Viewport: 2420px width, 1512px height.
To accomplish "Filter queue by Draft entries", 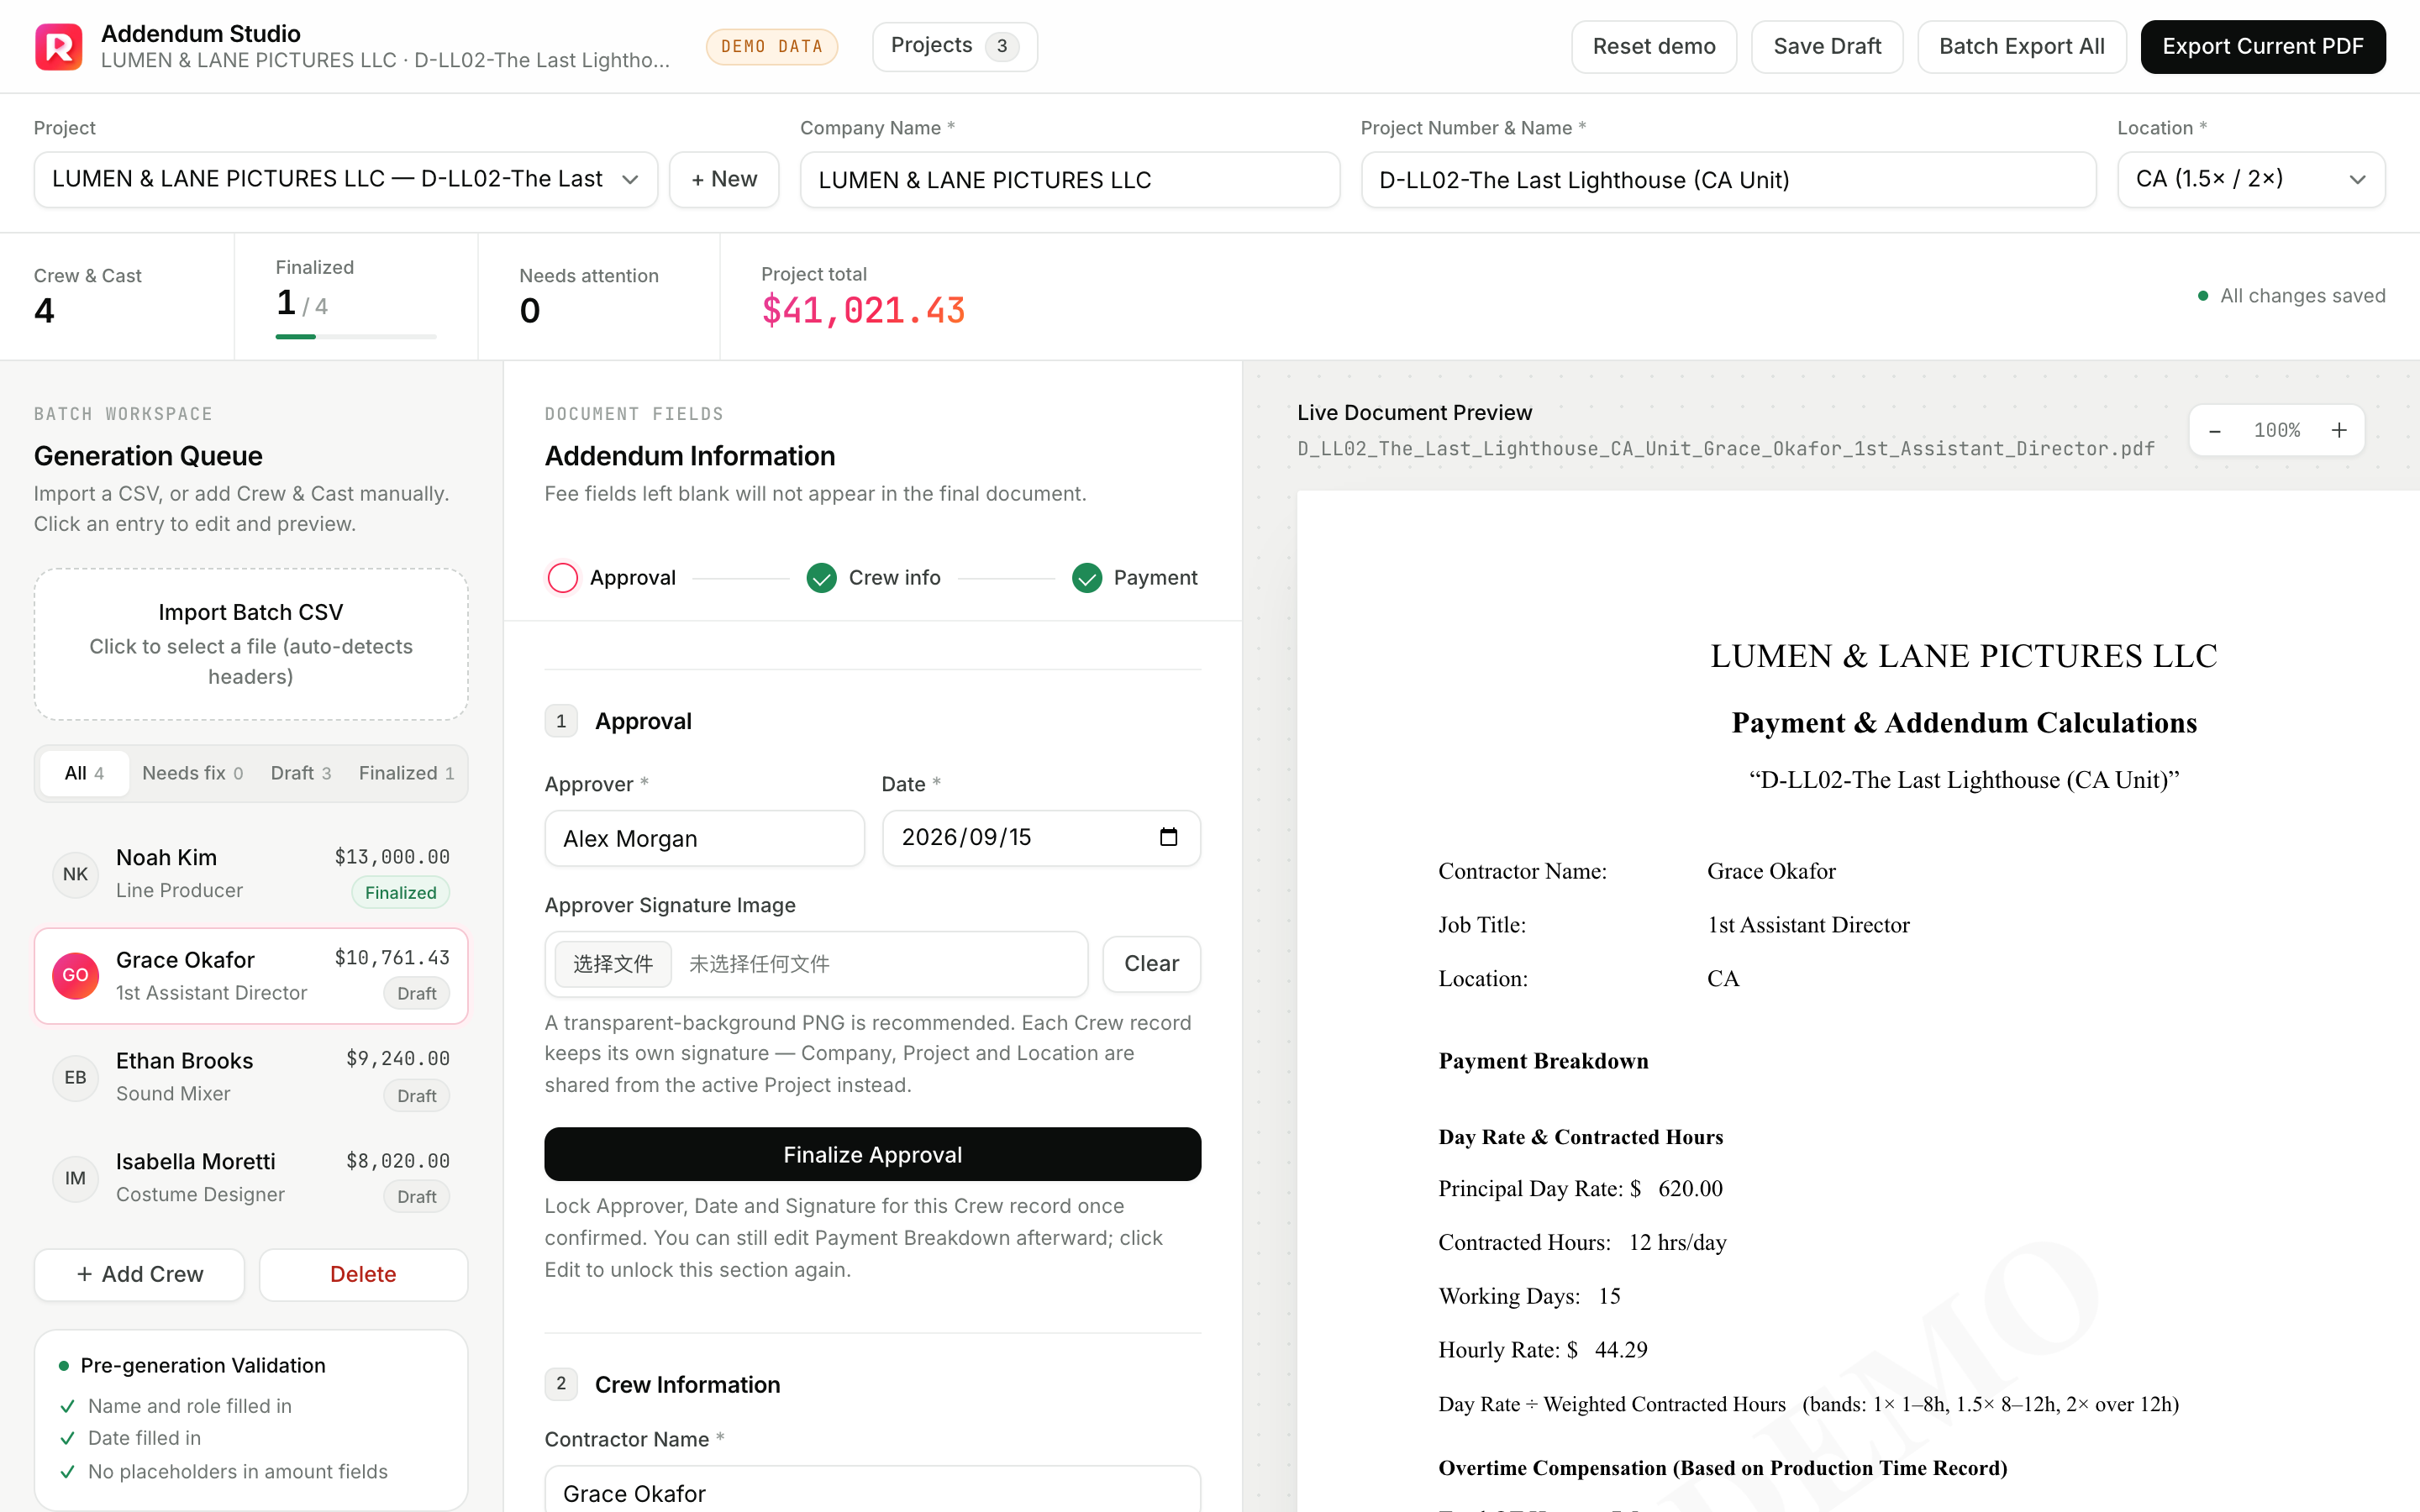I will pyautogui.click(x=300, y=773).
